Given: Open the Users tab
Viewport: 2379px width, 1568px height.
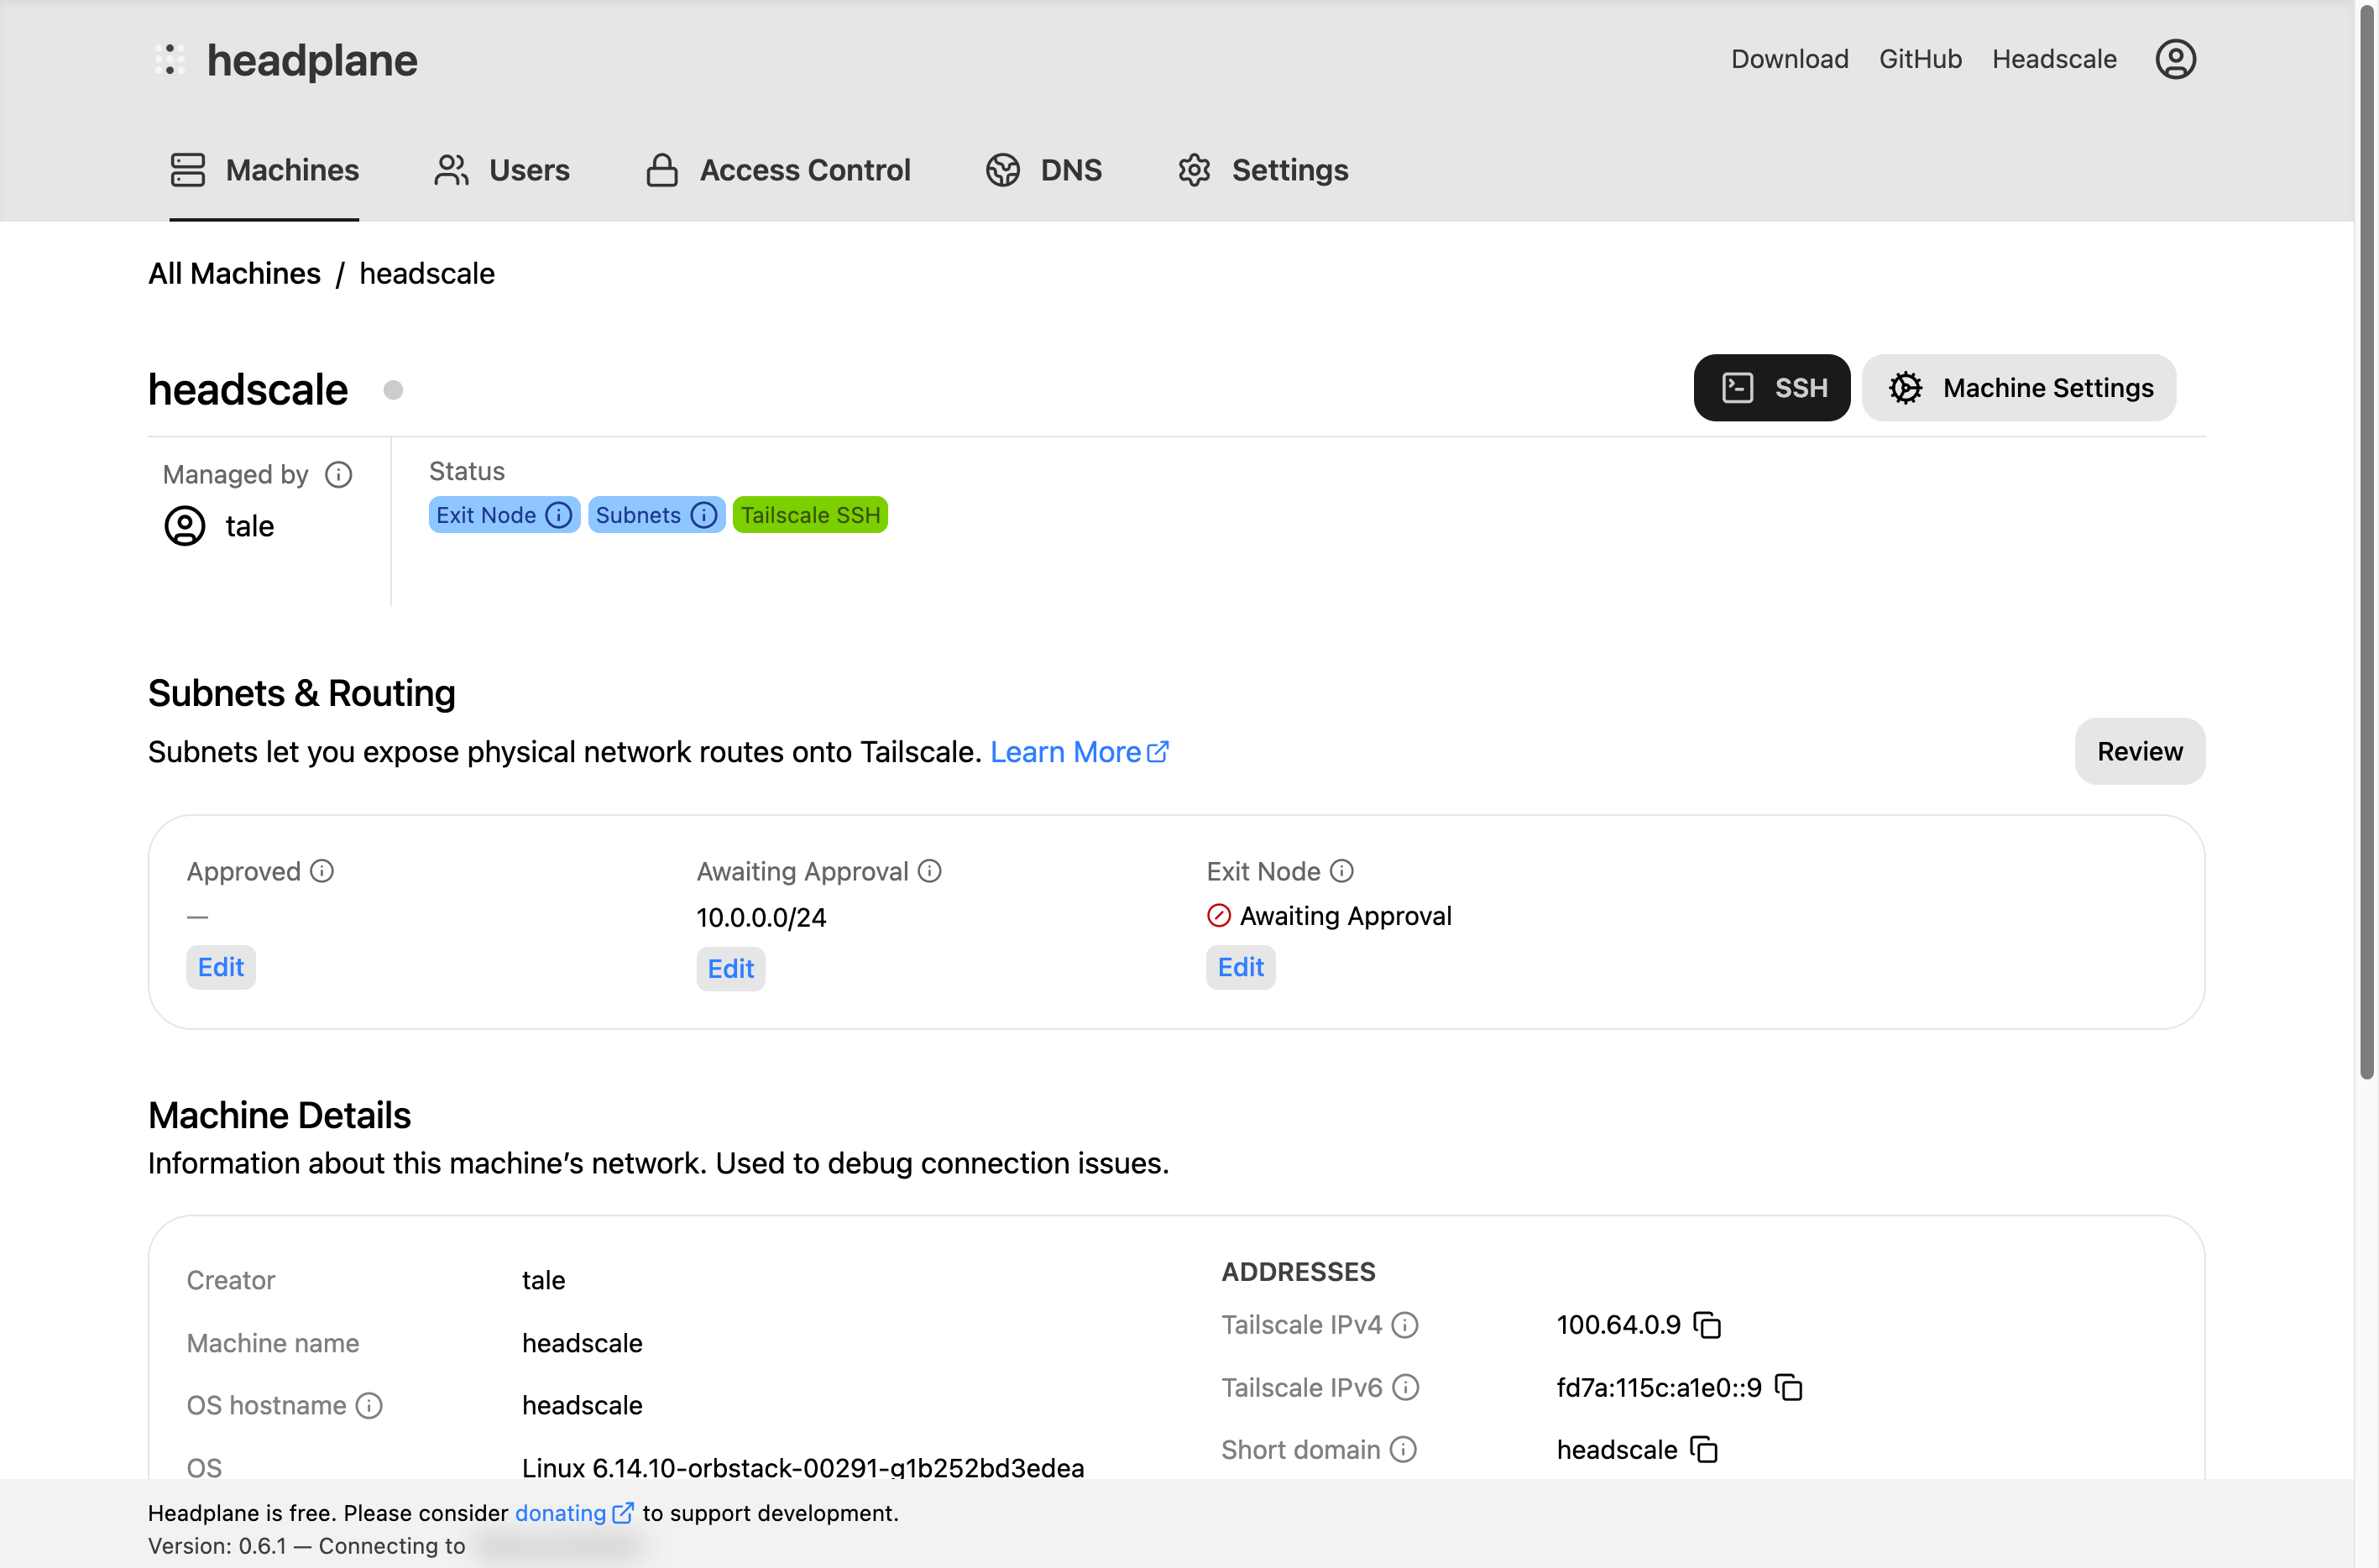Looking at the screenshot, I should click(501, 170).
